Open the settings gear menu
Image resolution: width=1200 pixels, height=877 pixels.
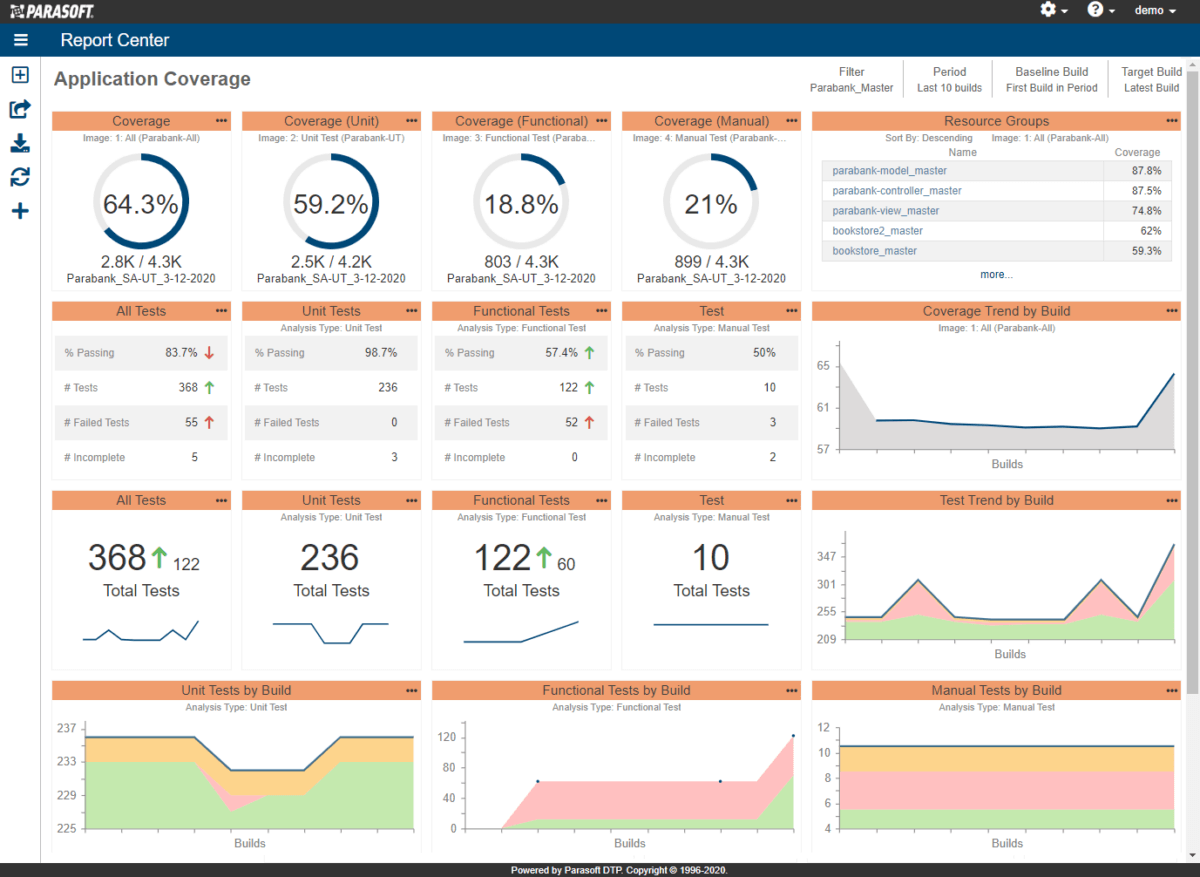pos(1050,10)
